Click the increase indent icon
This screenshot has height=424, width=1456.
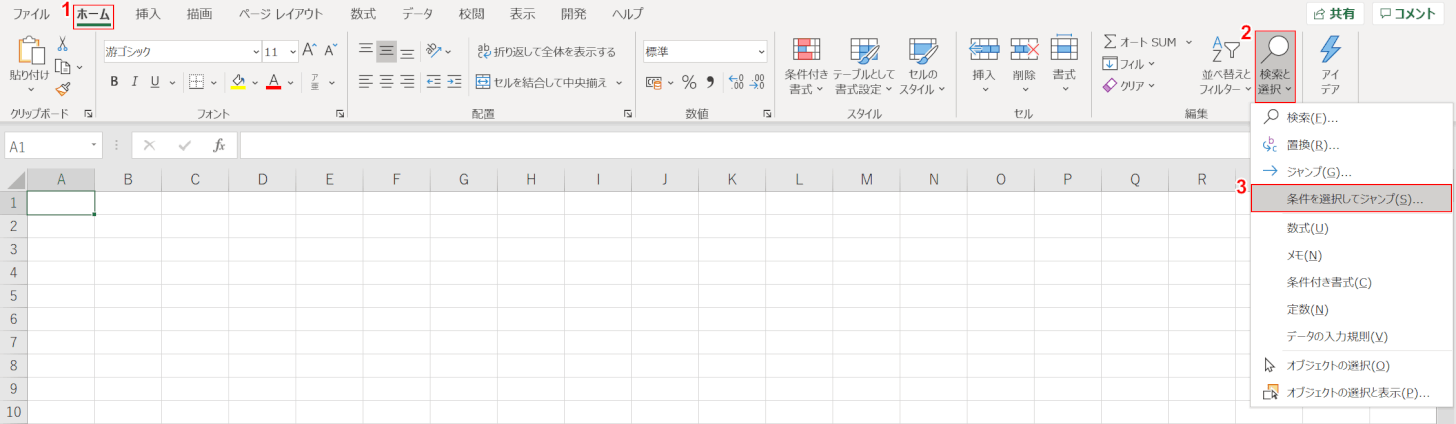[x=455, y=82]
